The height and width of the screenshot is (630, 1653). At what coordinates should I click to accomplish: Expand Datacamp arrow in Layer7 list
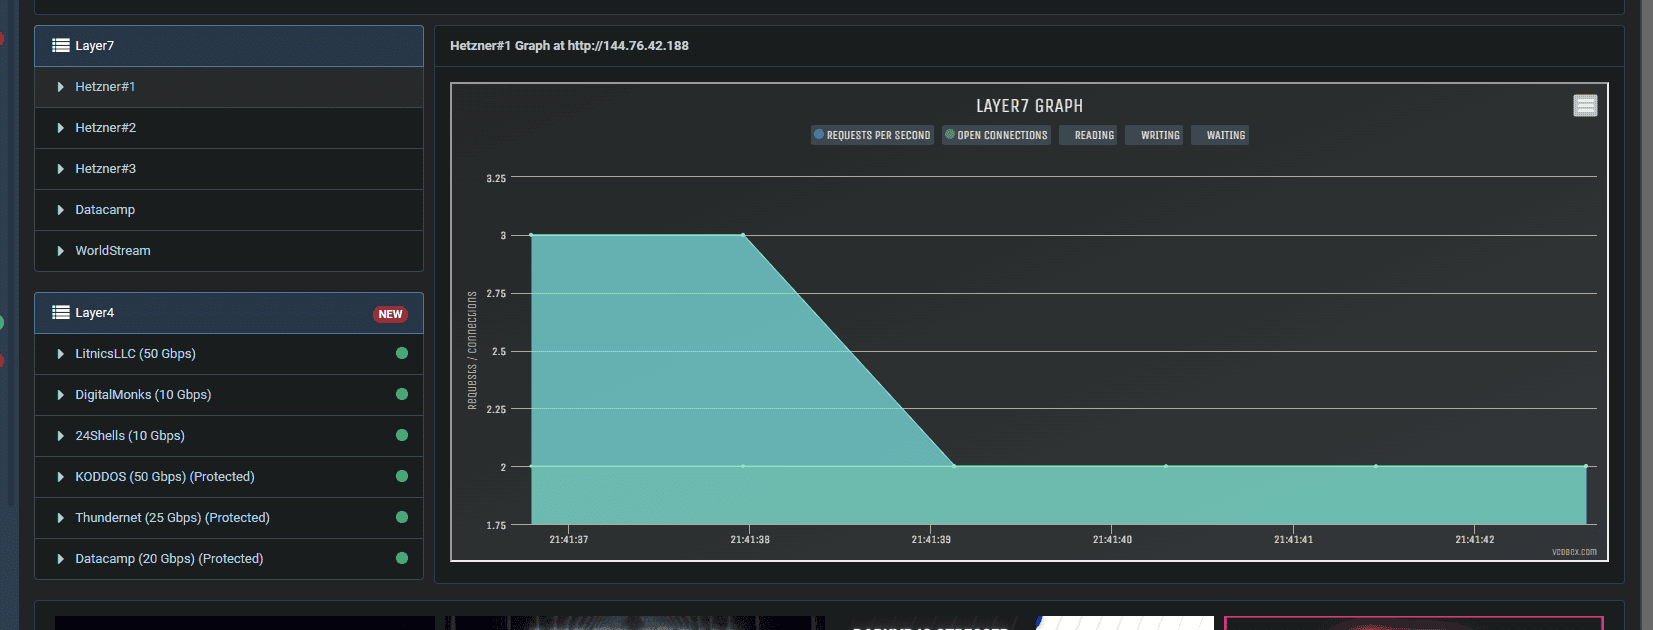pos(61,210)
